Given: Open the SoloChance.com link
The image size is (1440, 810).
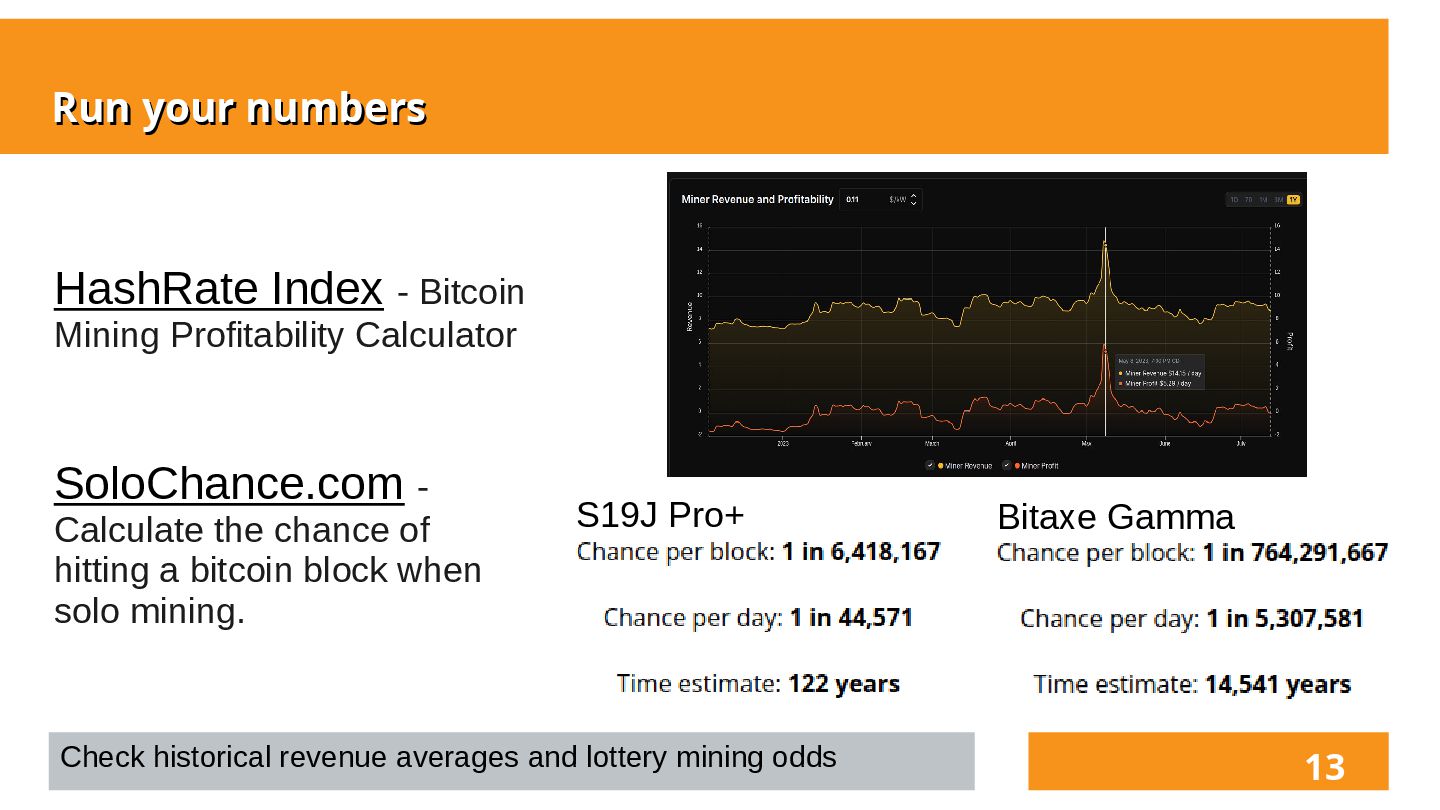Looking at the screenshot, I should [x=229, y=483].
